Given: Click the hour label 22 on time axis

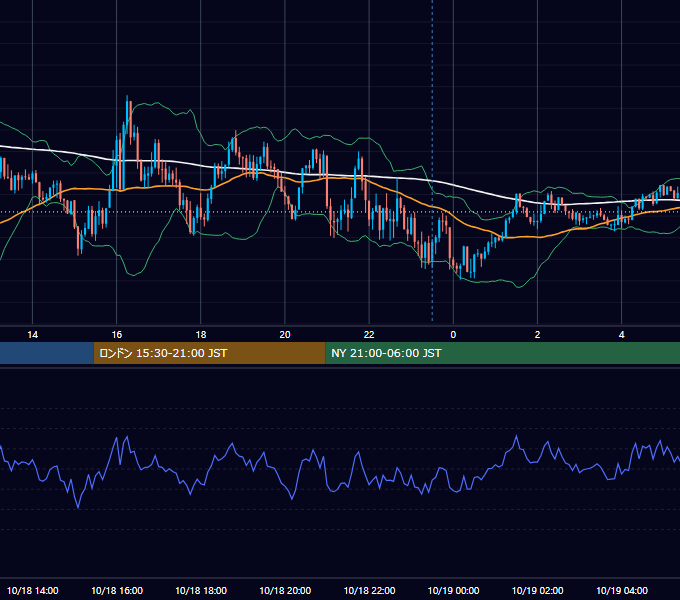Looking at the screenshot, I should coord(369,335).
